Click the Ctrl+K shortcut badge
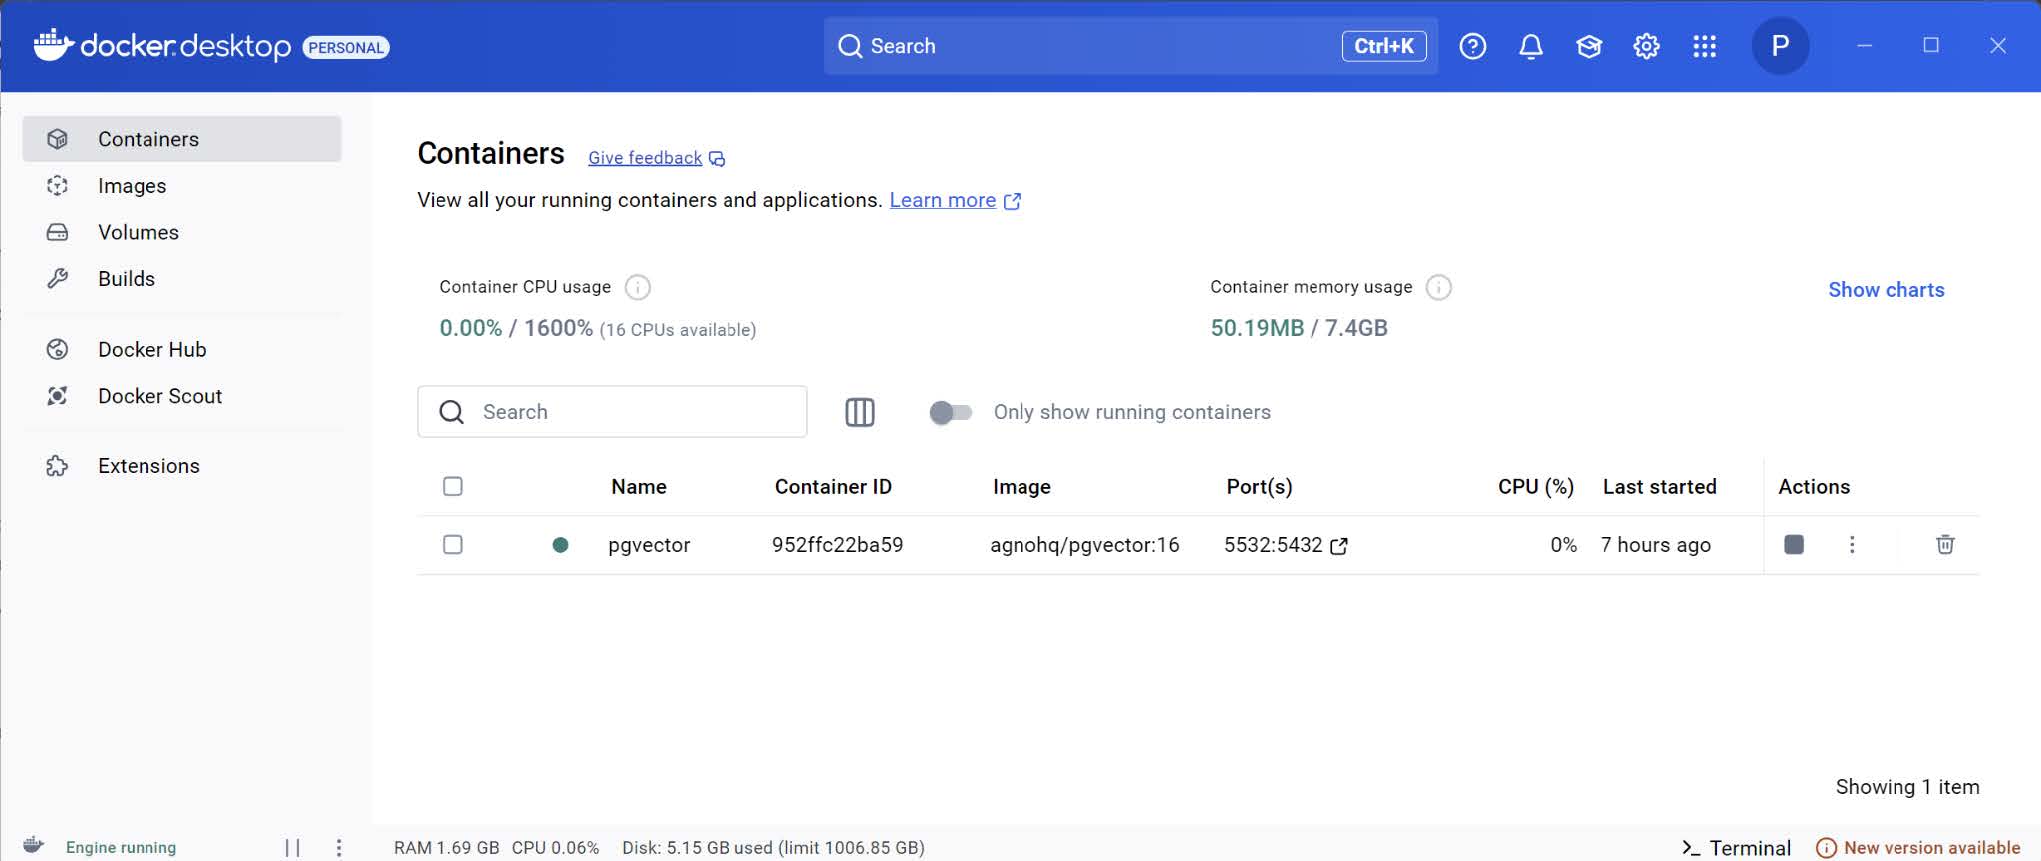The height and width of the screenshot is (861, 2041). click(x=1384, y=46)
